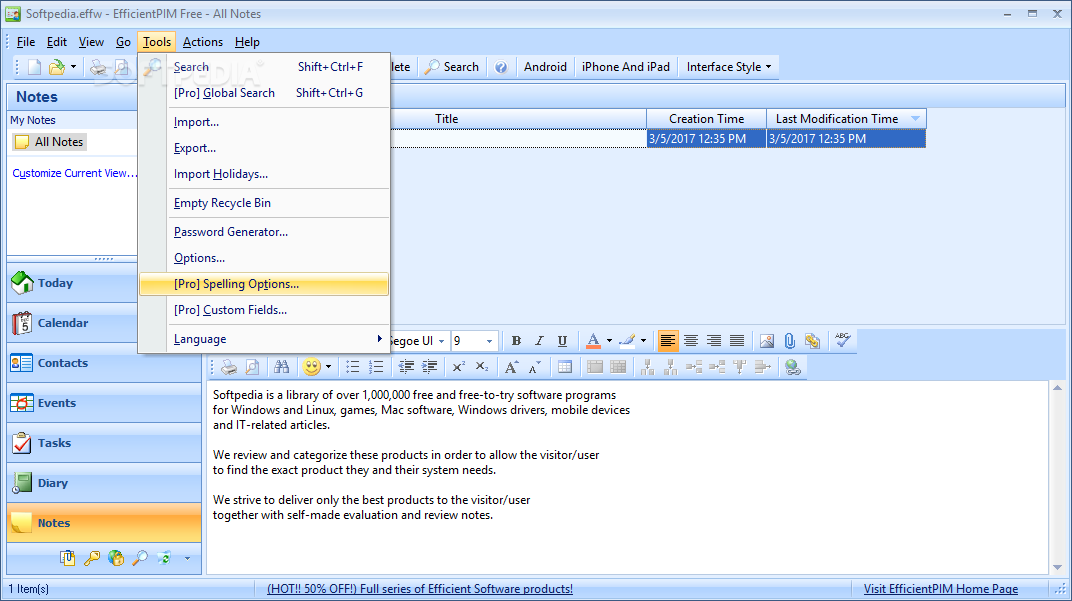Insert an image into the note

(767, 340)
